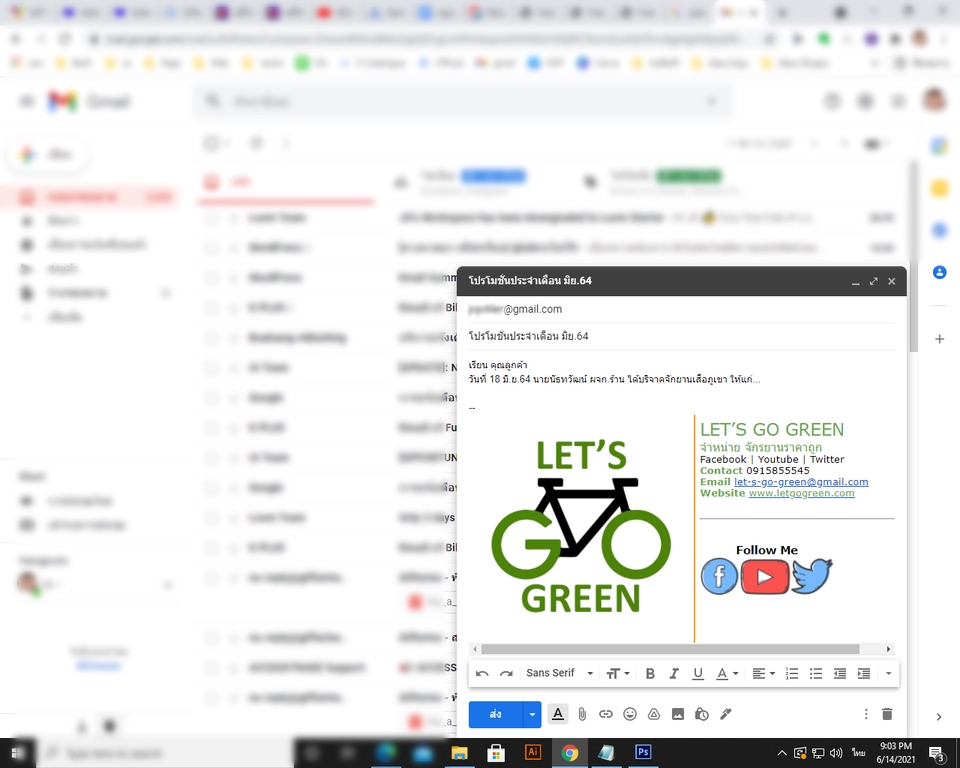Click the subject field โปรโมชั่นประจำเดือน มิย.64
960x768 pixels.
pyautogui.click(x=681, y=336)
